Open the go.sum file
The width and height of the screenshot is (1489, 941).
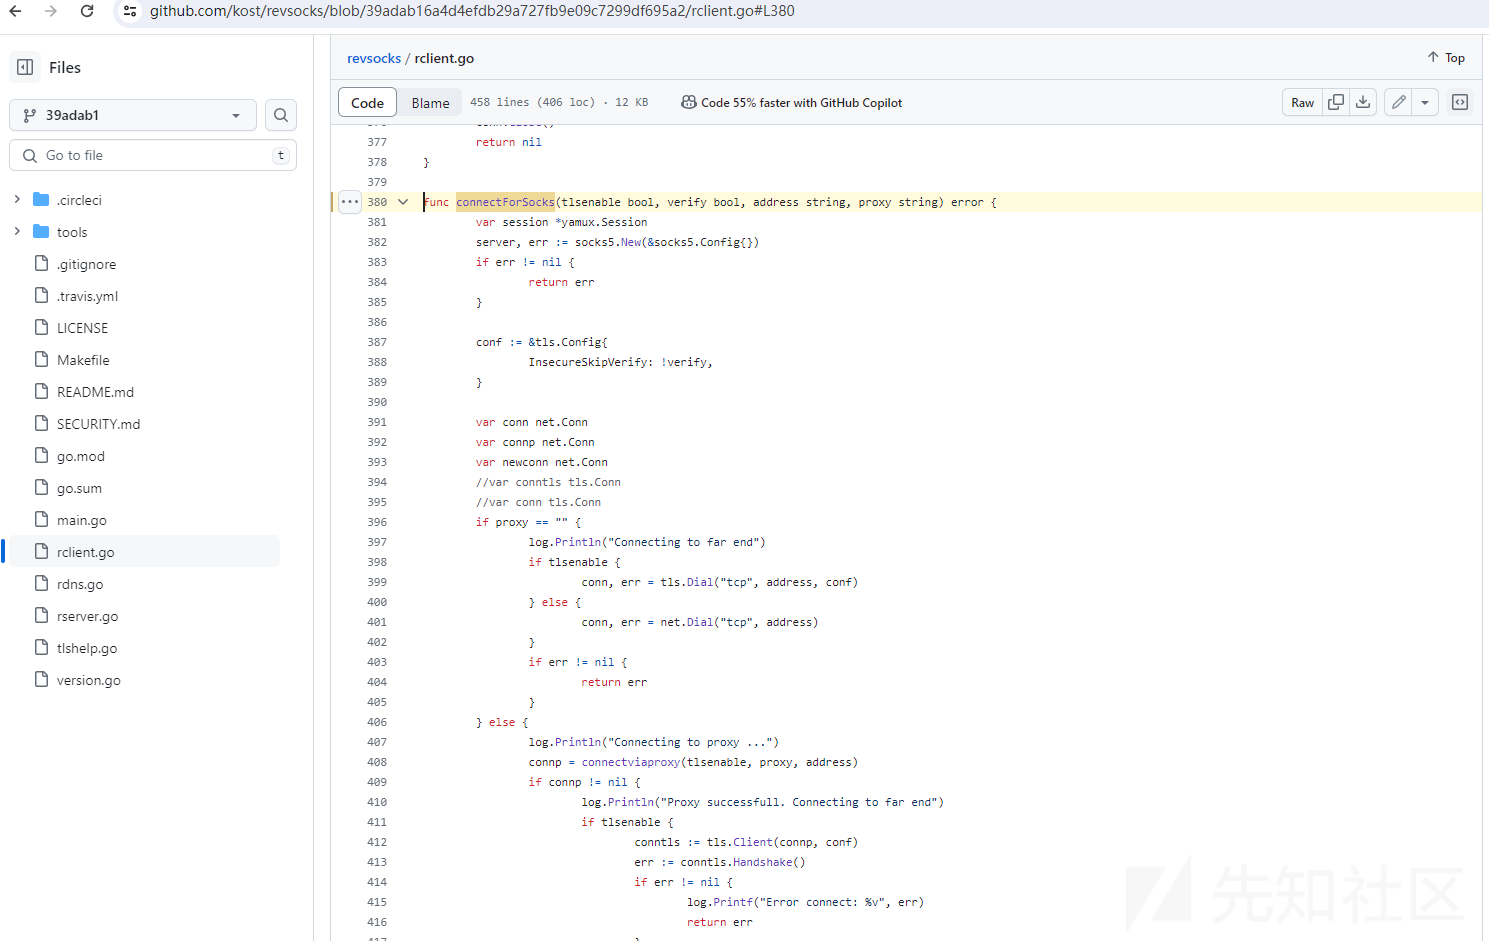[x=79, y=488]
